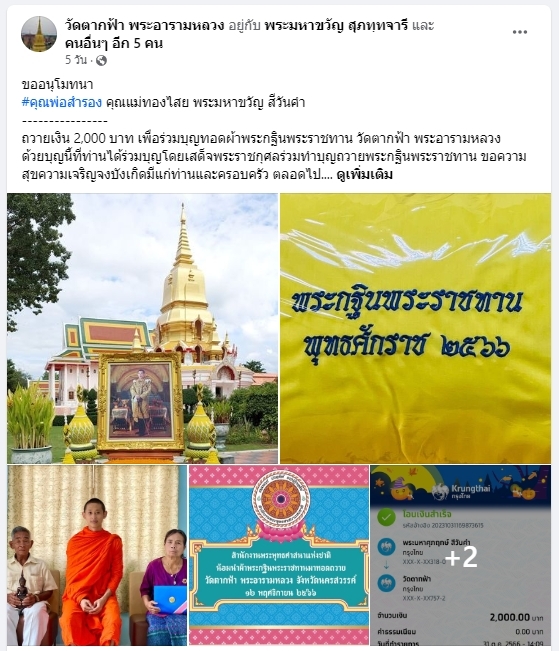Click the page profile avatar picture
Viewport: 559px width, 651px height.
[x=39, y=34]
